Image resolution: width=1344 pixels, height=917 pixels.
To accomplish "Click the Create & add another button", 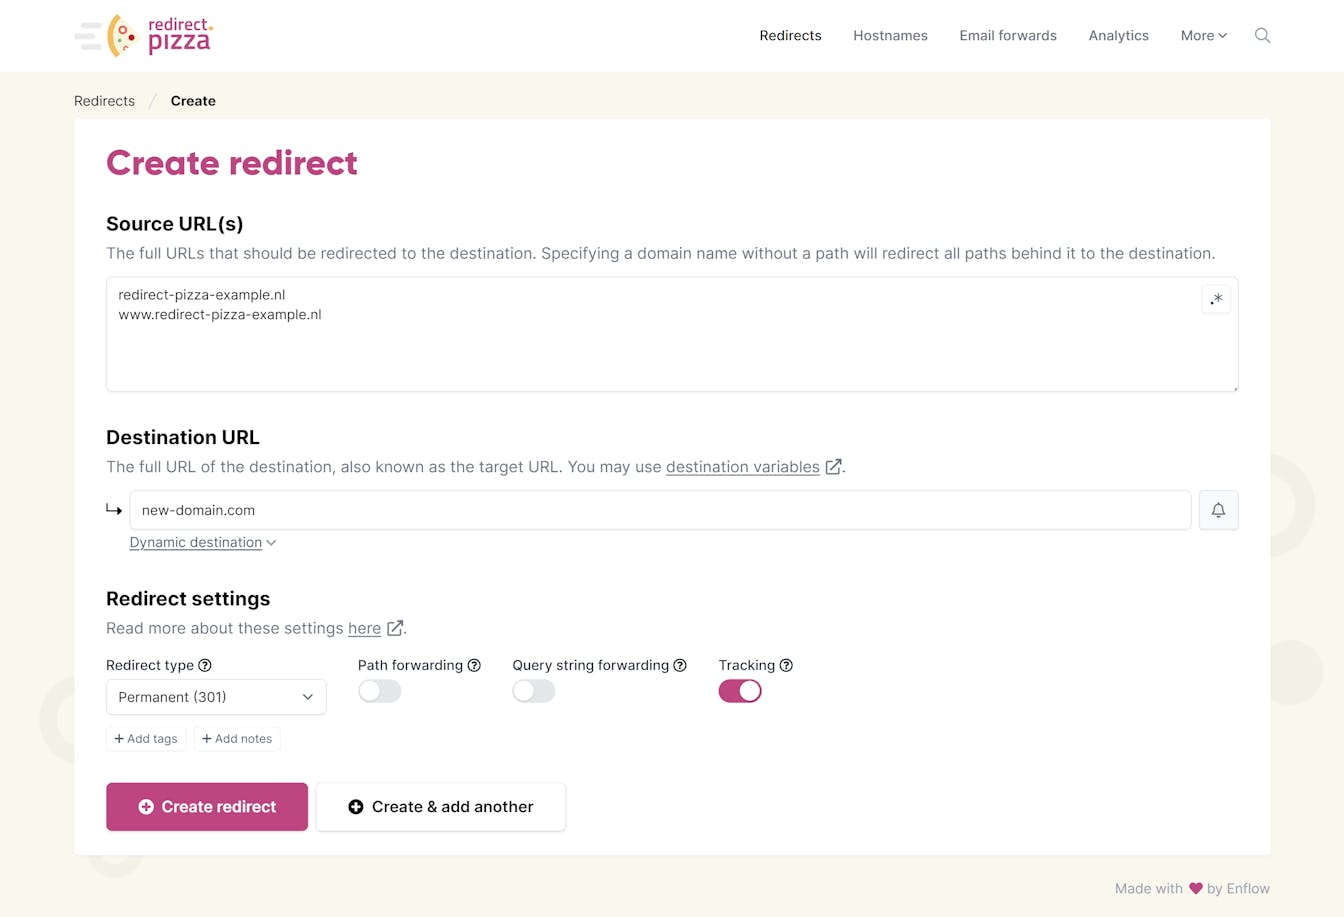I will coord(440,806).
